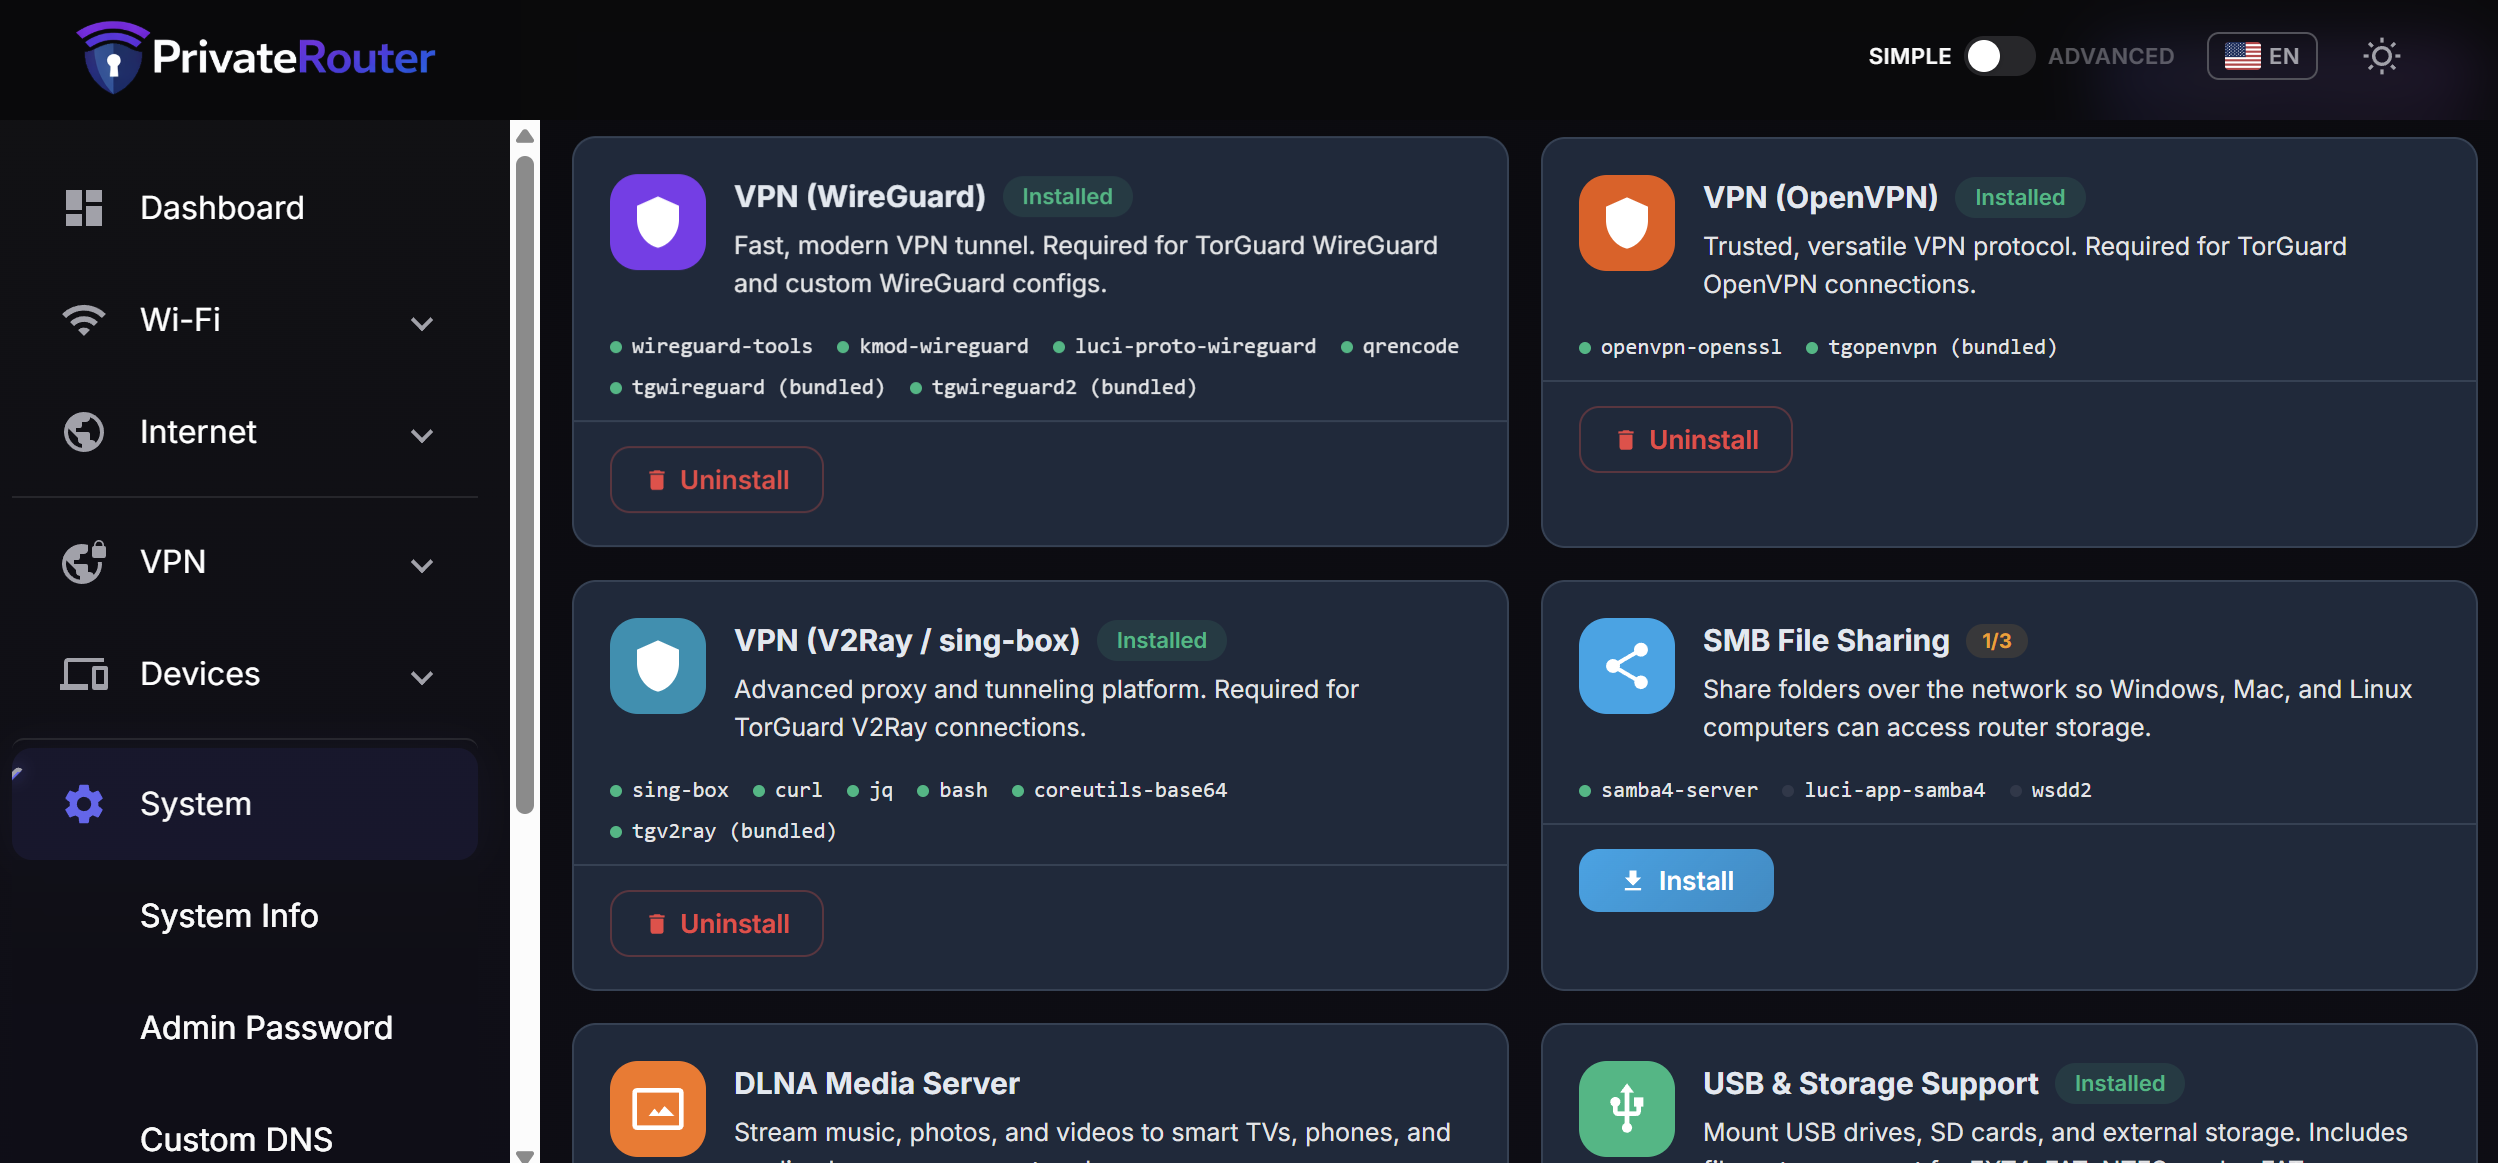The width and height of the screenshot is (2498, 1163).
Task: Click the coreutils-base64 package label
Action: point(1130,790)
